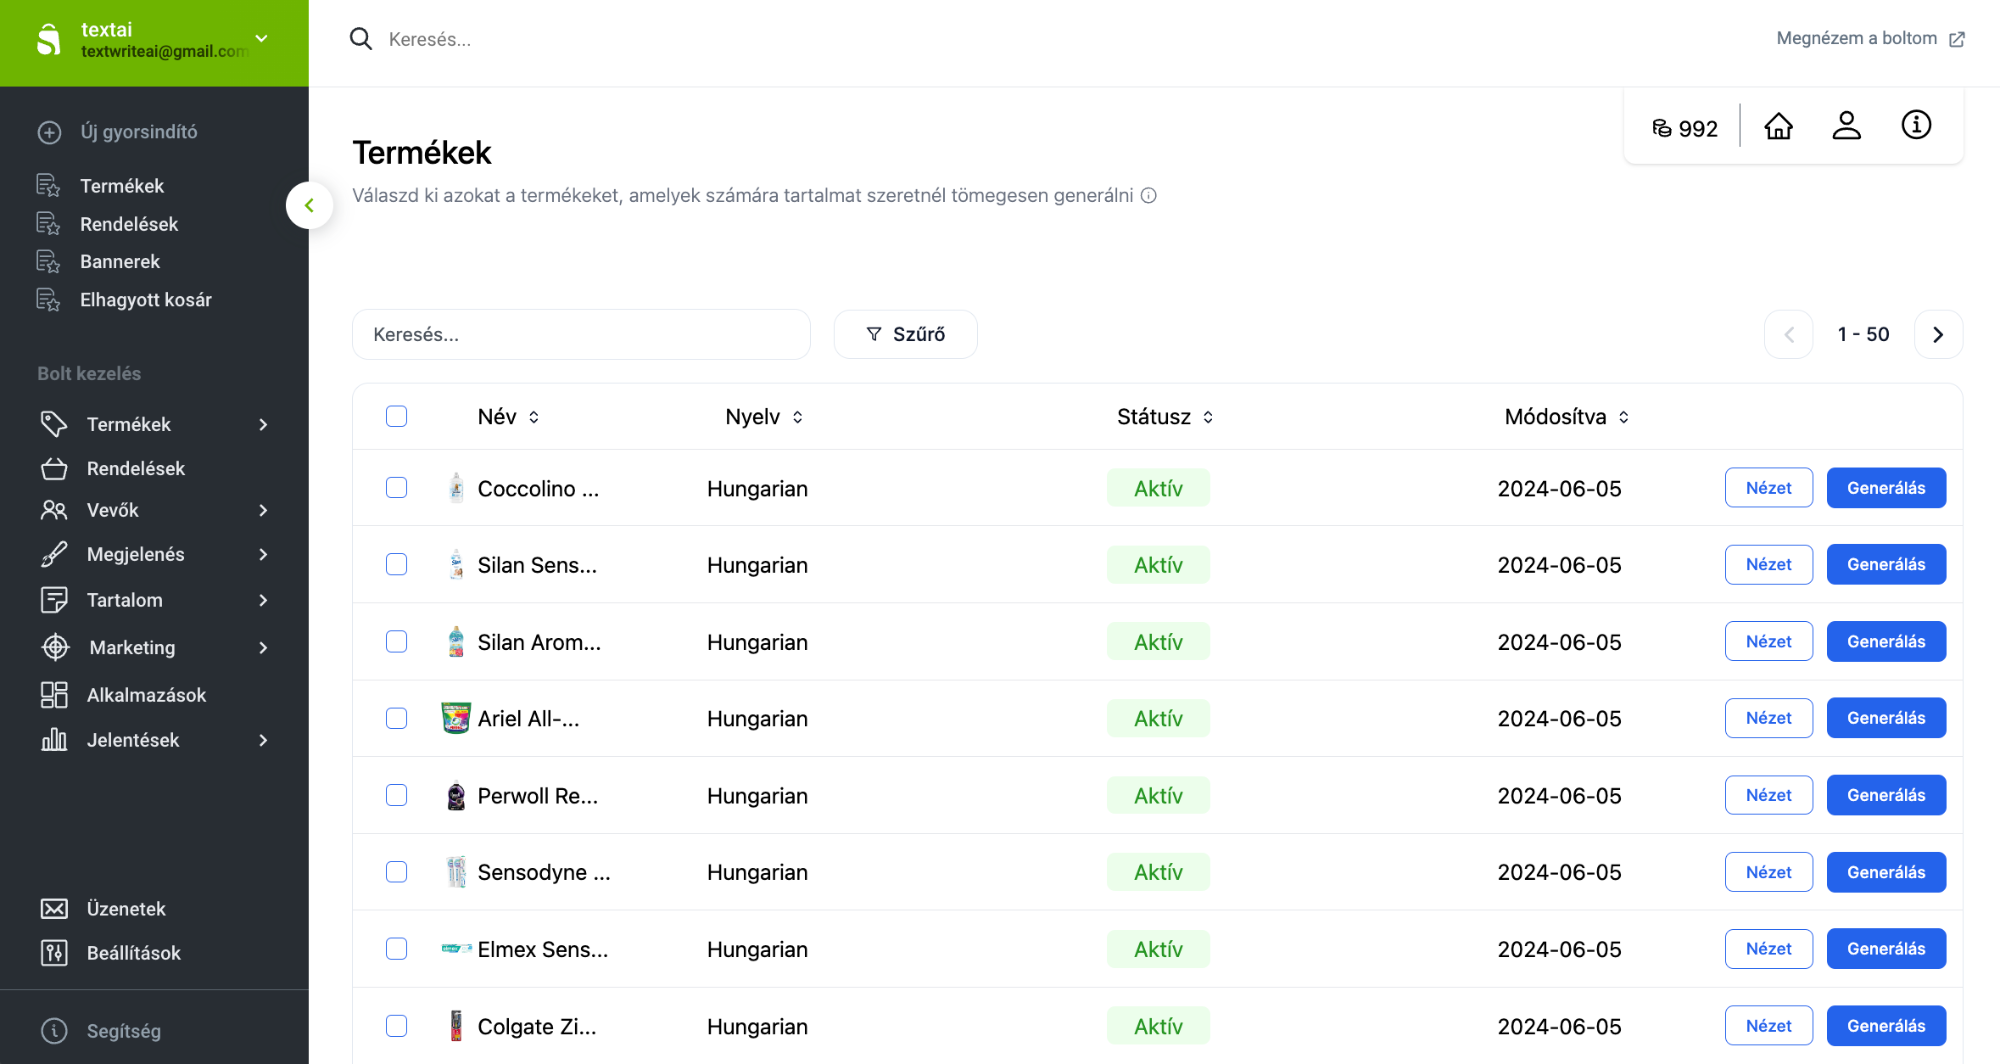This screenshot has height=1064, width=2000.
Task: Tick the Elmex Sens... row checkbox
Action: [x=397, y=948]
